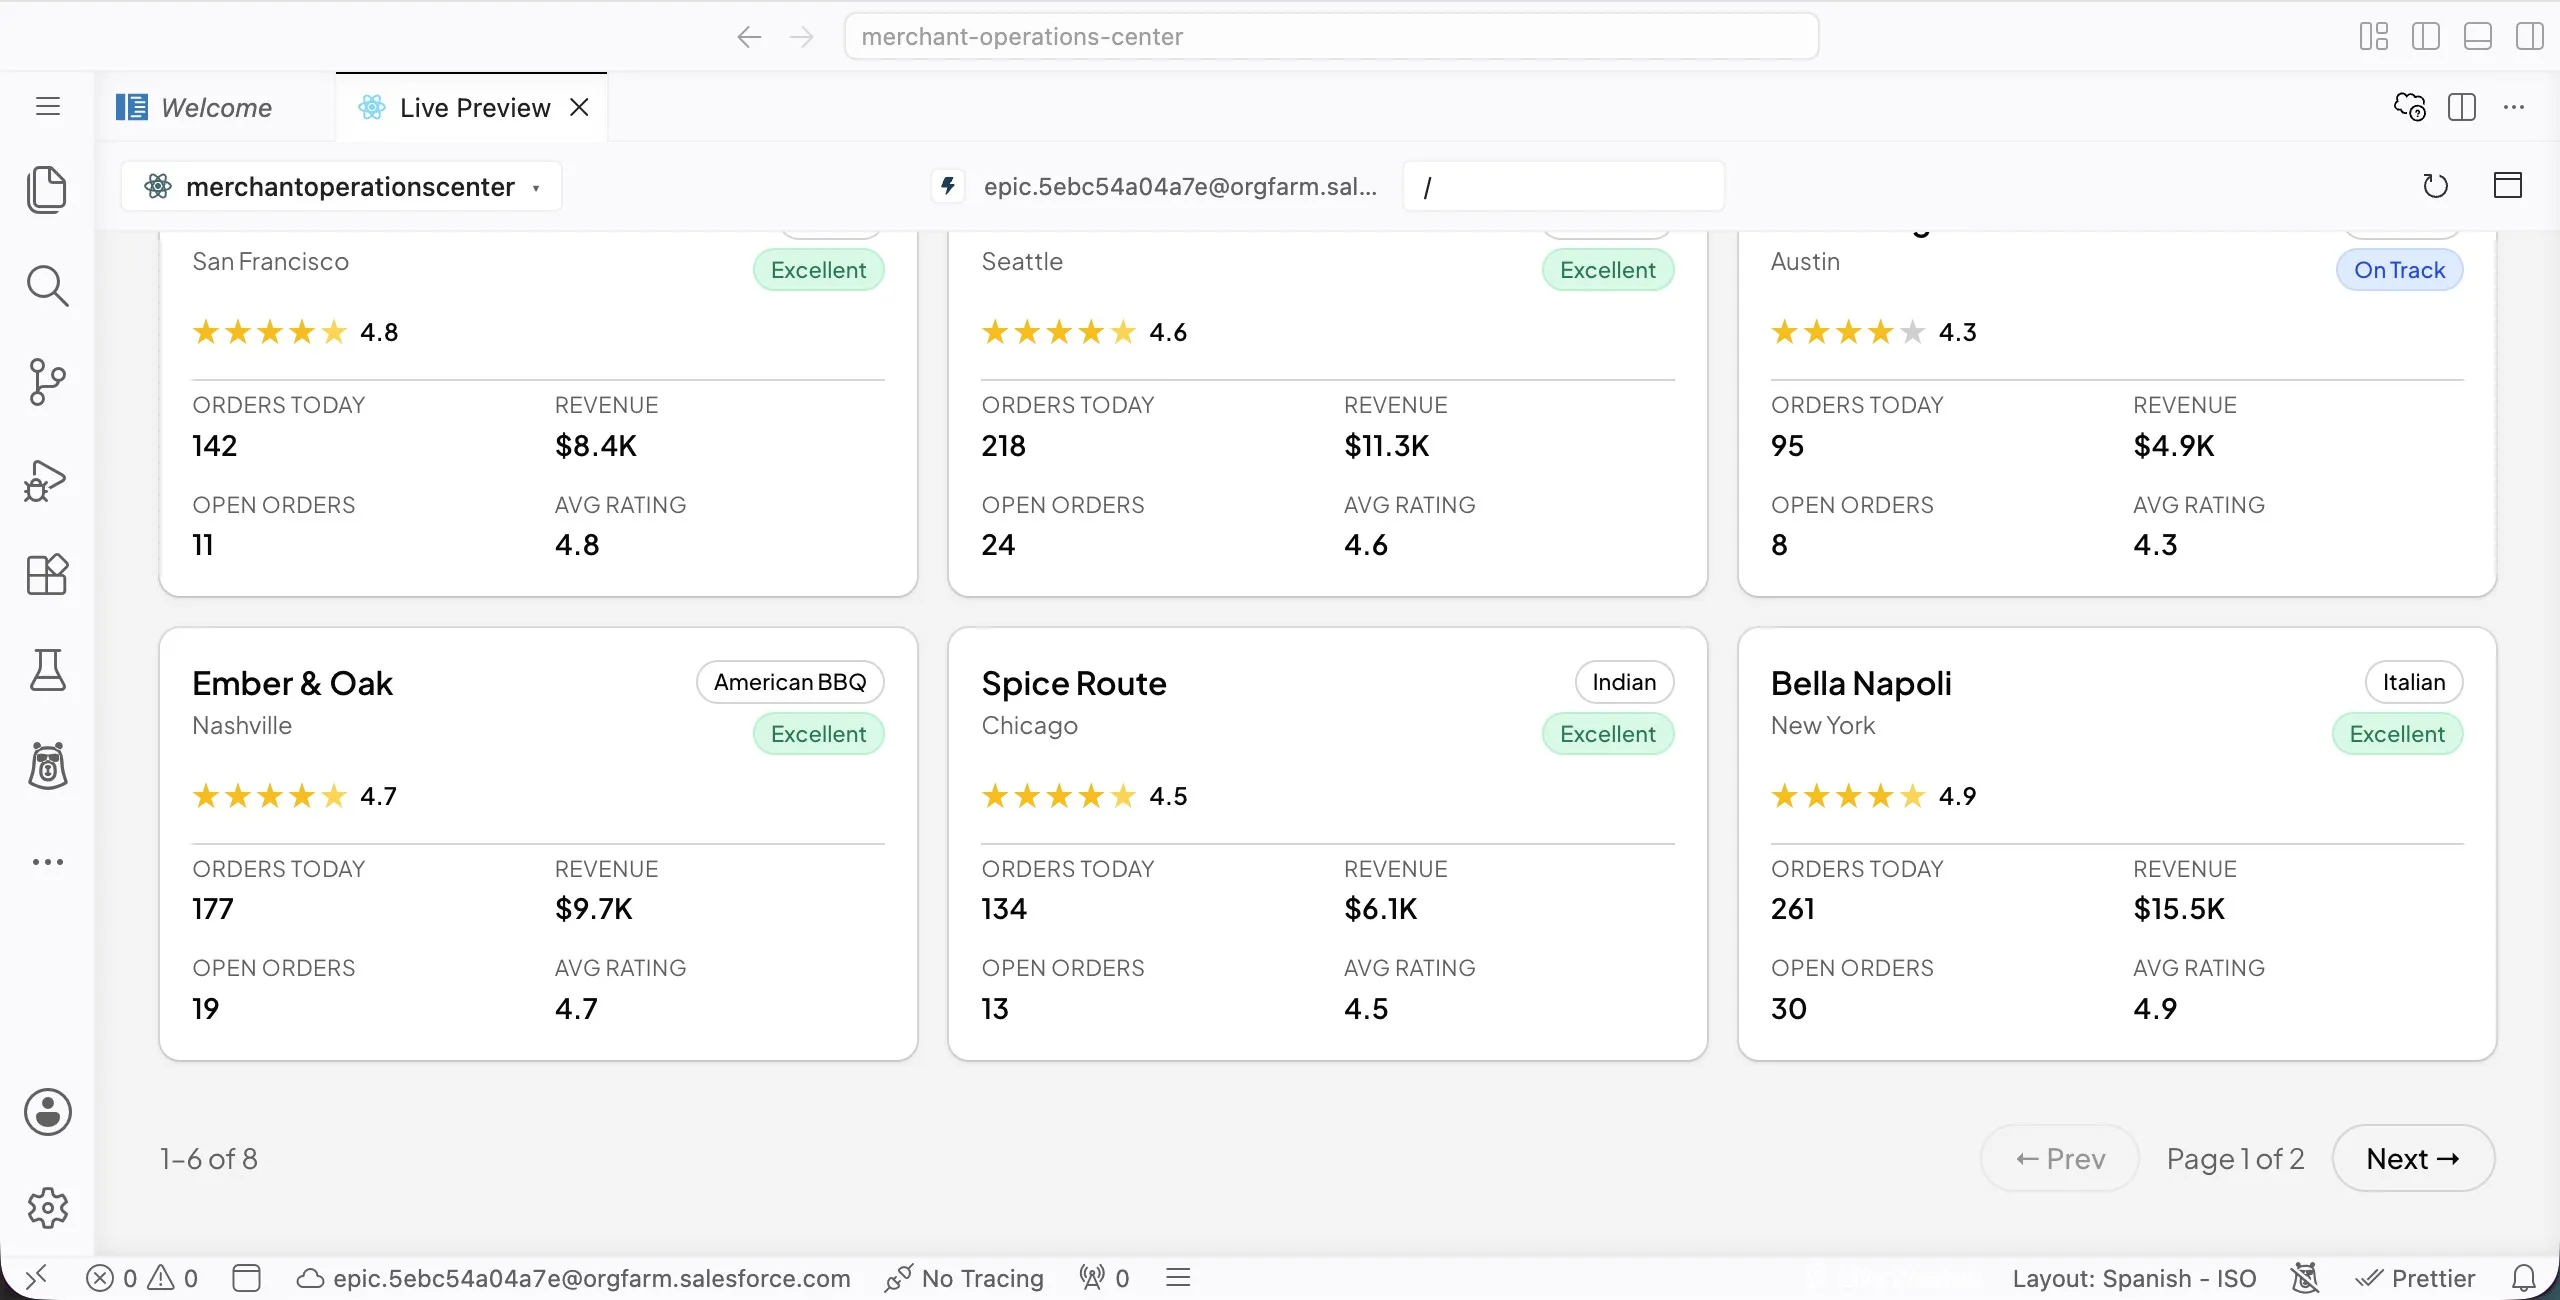2560x1300 pixels.
Task: Click the Layout: Spanish - ISO status item
Action: click(x=2134, y=1278)
